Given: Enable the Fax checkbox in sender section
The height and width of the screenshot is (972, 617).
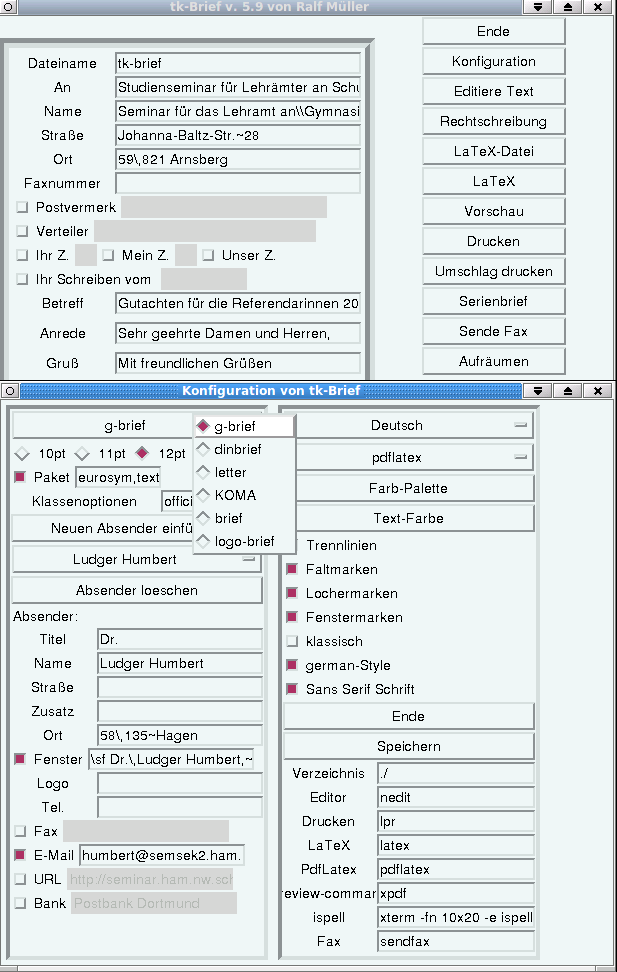Looking at the screenshot, I should tap(20, 831).
